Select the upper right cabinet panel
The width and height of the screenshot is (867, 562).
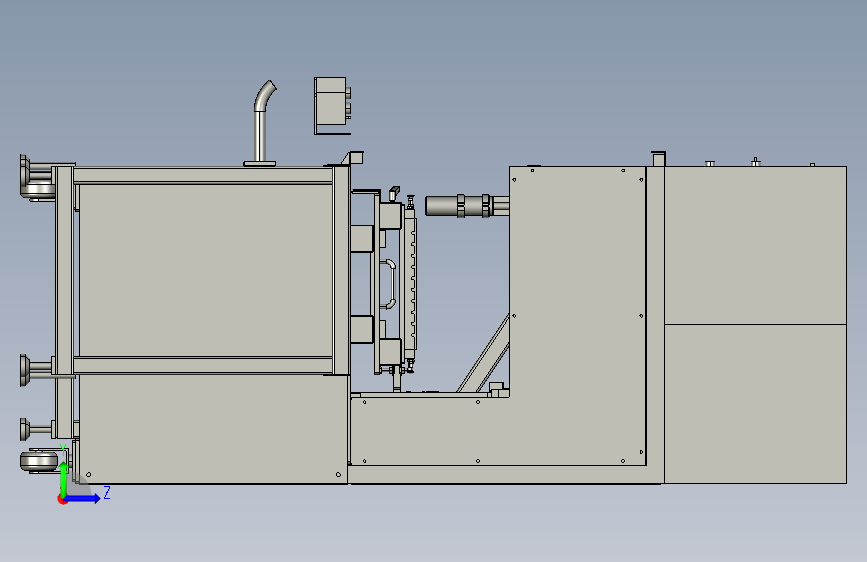(x=755, y=245)
